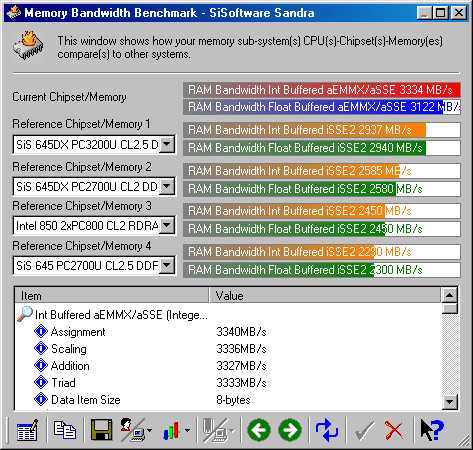This screenshot has height=450, width=473.
Task: Select the Addition row
Action: click(228, 366)
